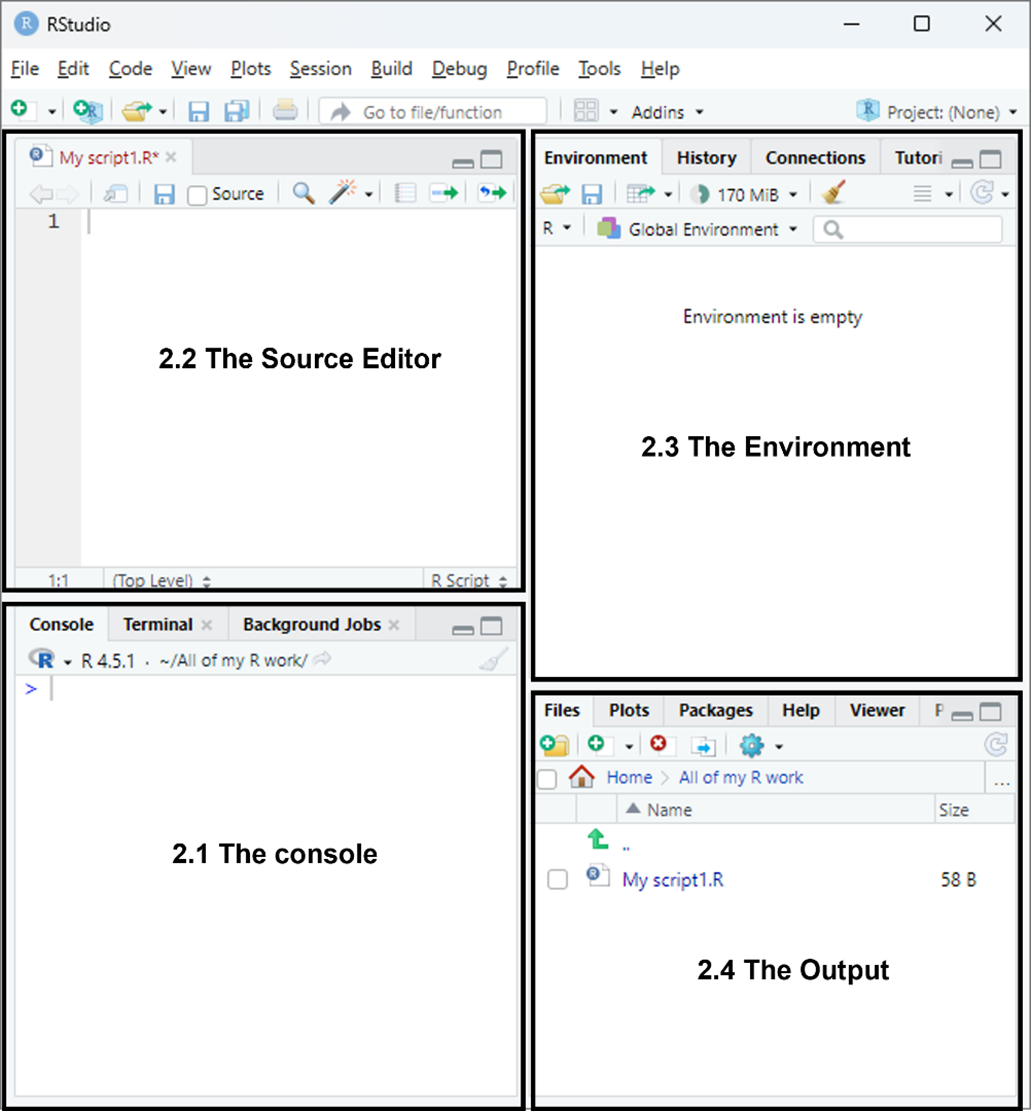Show script in new window icon
This screenshot has height=1111, width=1031.
(116, 193)
